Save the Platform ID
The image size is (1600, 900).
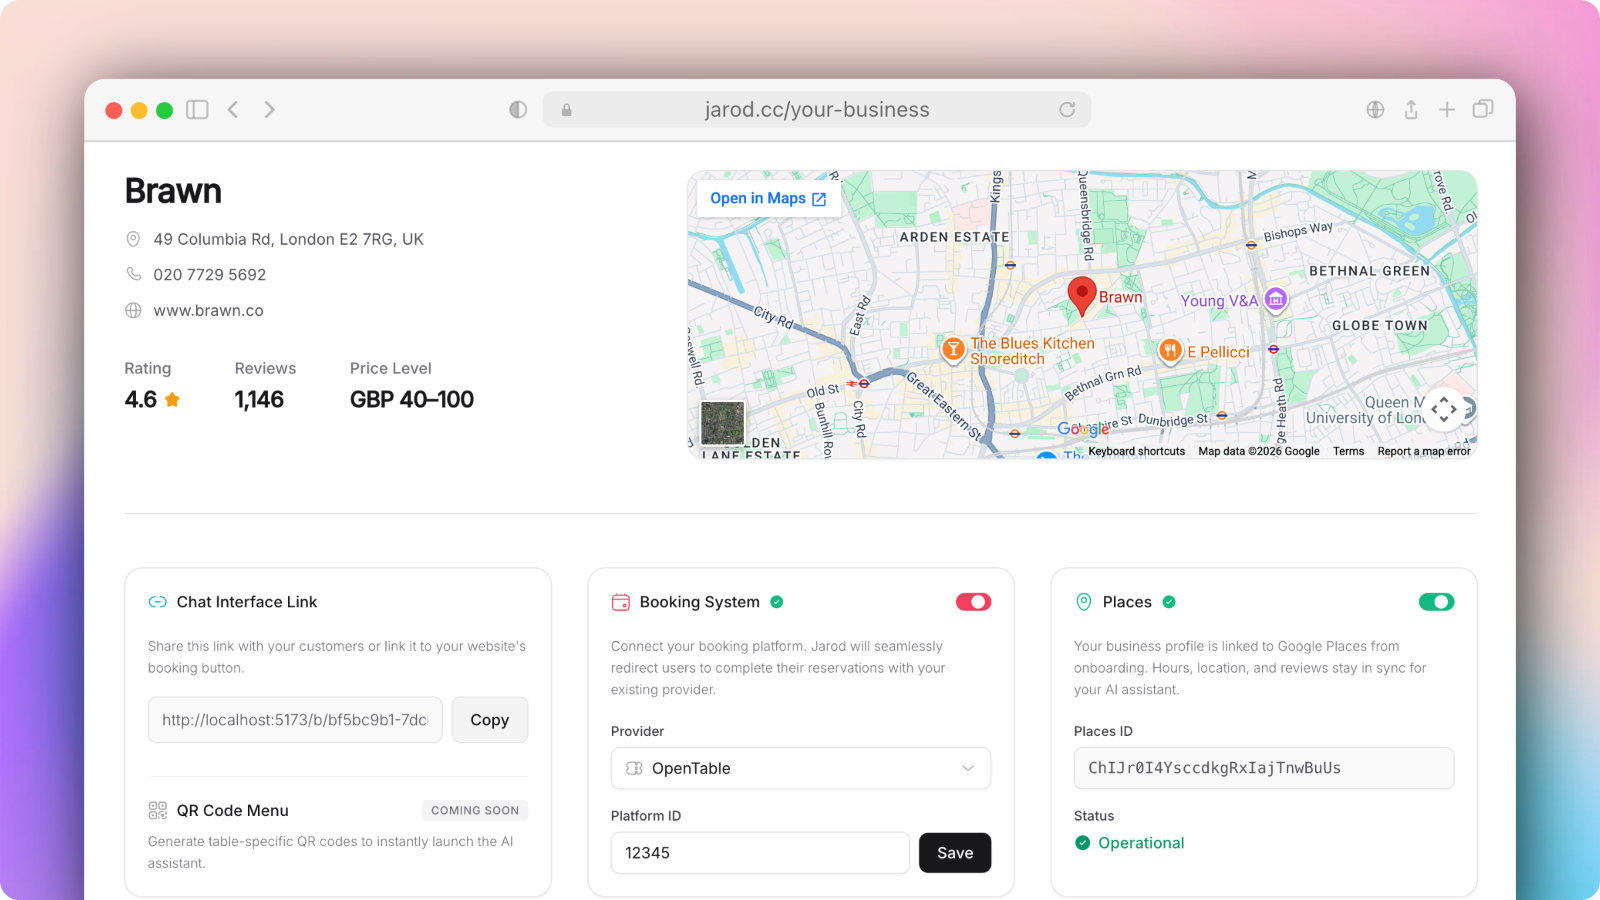point(955,853)
